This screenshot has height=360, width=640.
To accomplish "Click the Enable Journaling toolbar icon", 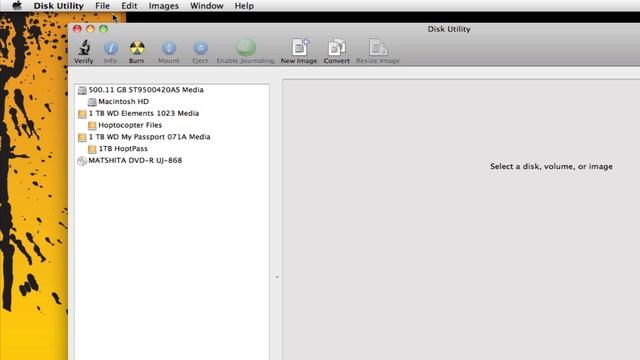I will [245, 47].
